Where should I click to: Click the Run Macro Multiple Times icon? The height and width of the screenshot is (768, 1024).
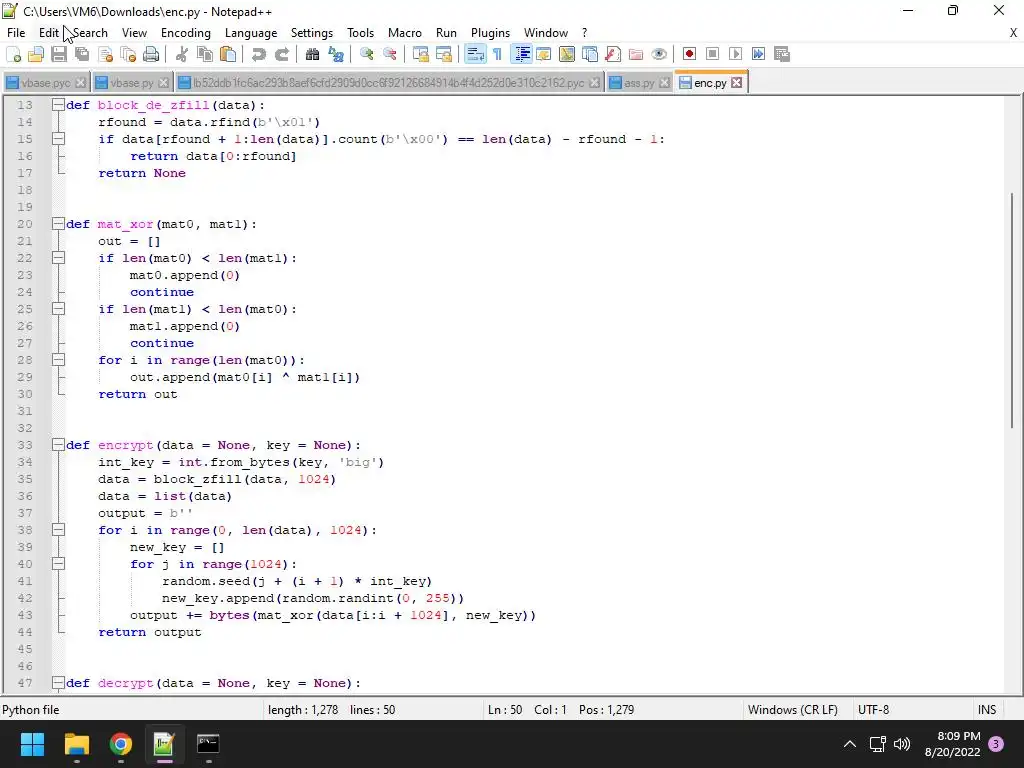pos(759,54)
